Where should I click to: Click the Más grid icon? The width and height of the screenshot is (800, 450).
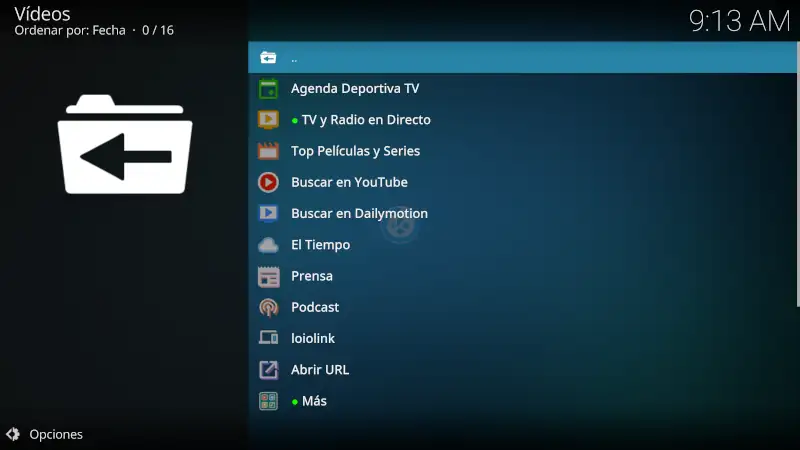268,401
